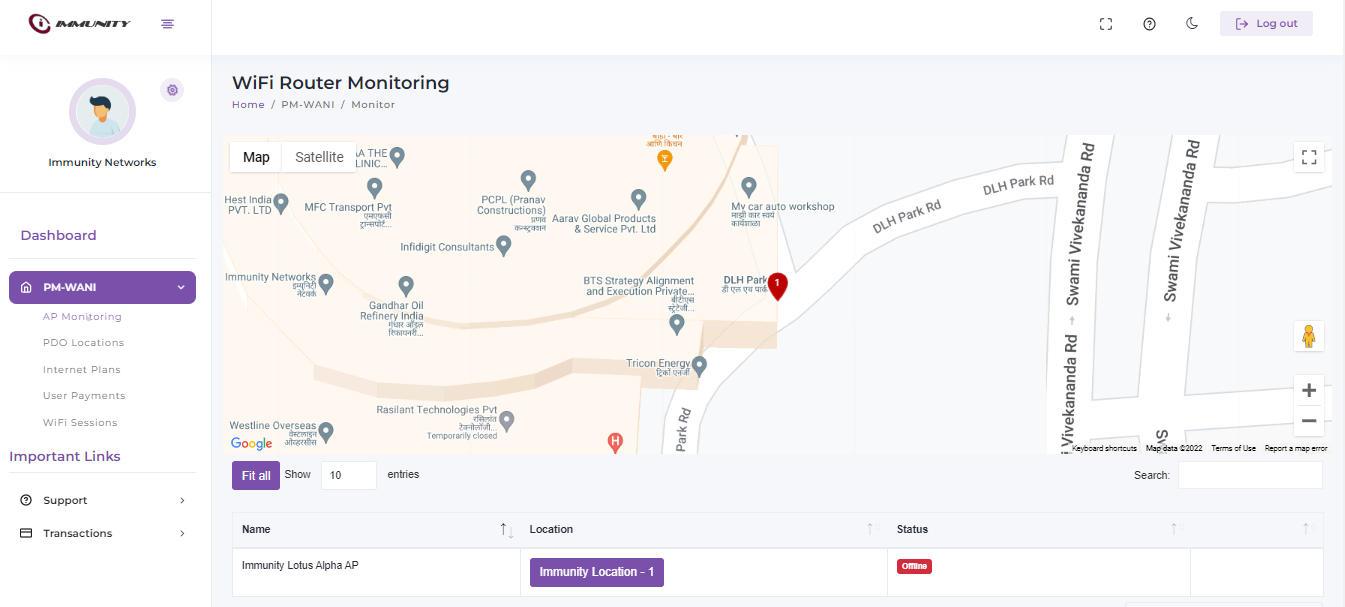Click the red map marker pin
Screen dimensions: 1345x607
(x=777, y=286)
